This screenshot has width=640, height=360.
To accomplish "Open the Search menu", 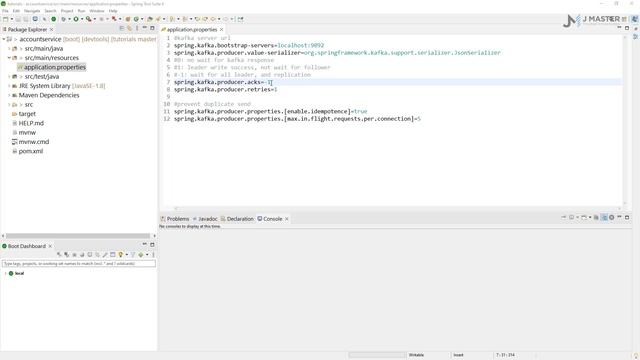I will tap(50, 11).
